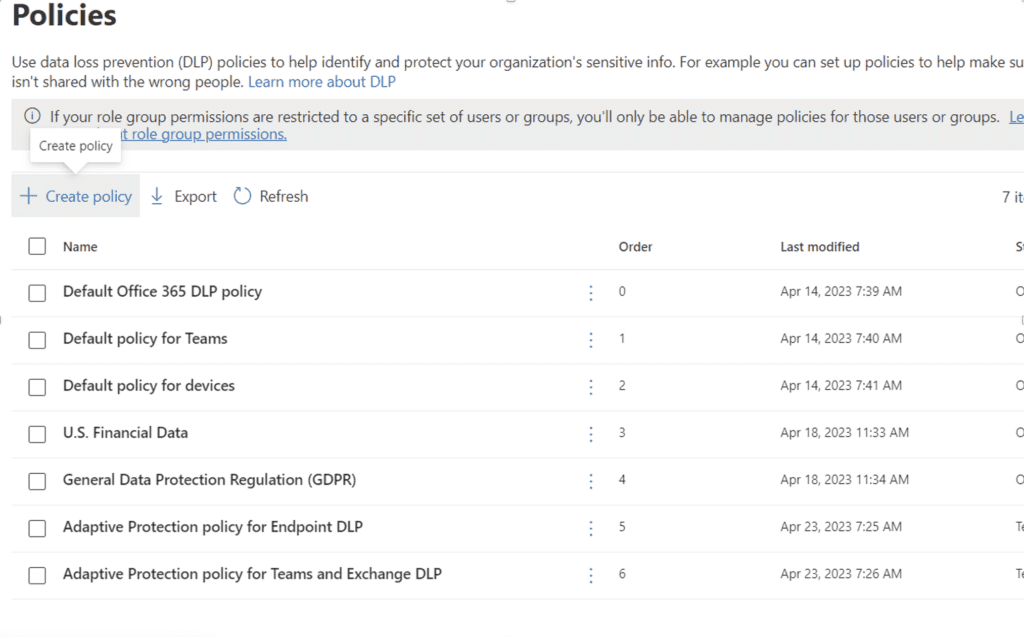Open Adaptive Protection policy for Endpoint DLP name
This screenshot has width=1024, height=637.
coord(213,527)
